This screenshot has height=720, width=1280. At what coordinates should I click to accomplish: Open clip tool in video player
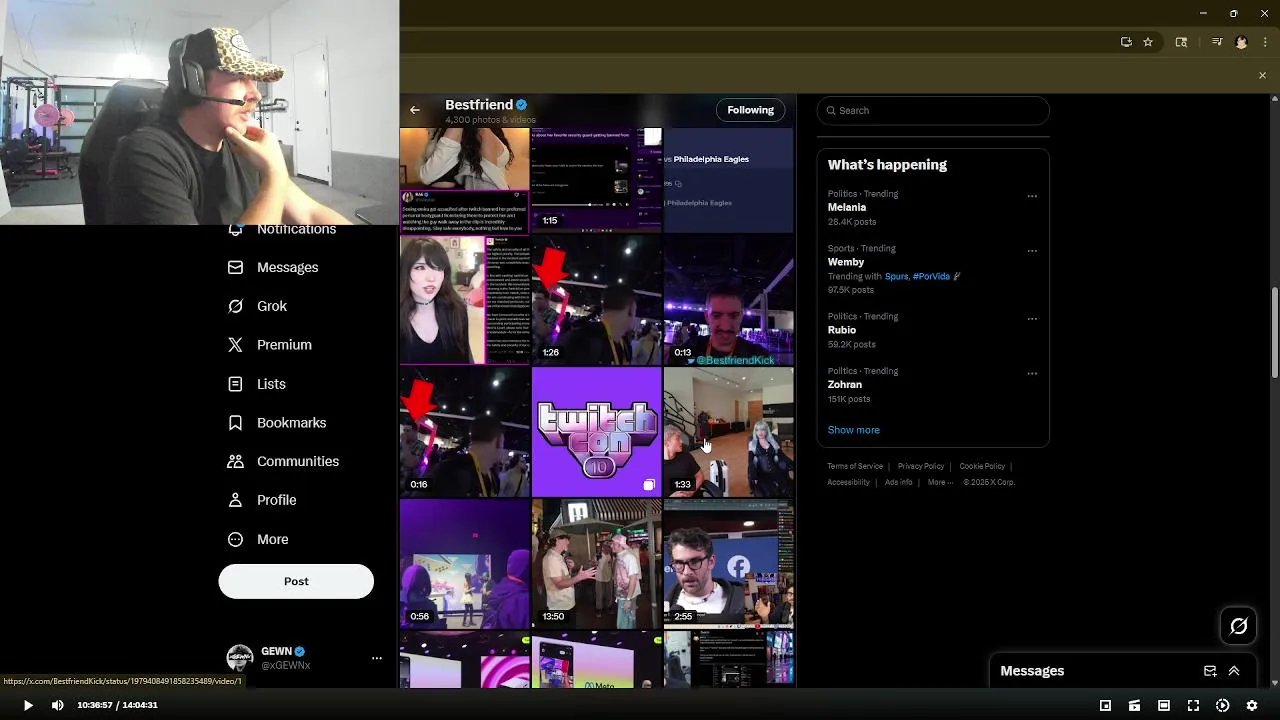coord(1134,705)
